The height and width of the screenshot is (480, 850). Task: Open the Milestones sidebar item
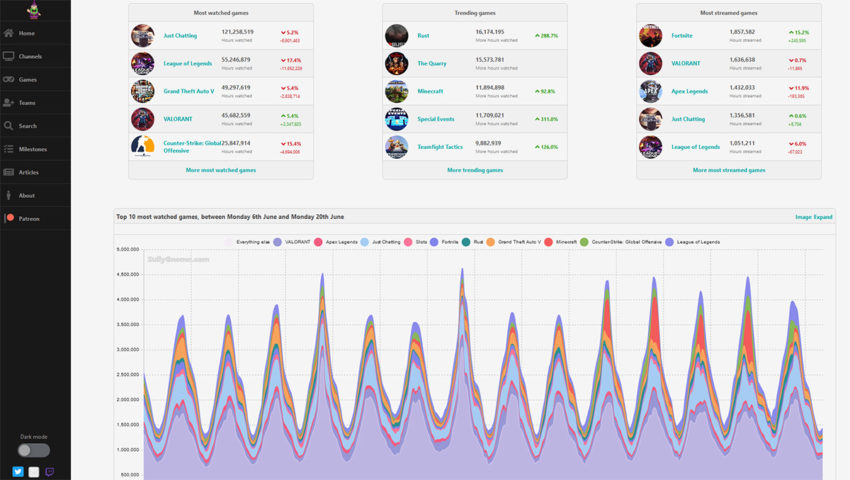tap(35, 149)
